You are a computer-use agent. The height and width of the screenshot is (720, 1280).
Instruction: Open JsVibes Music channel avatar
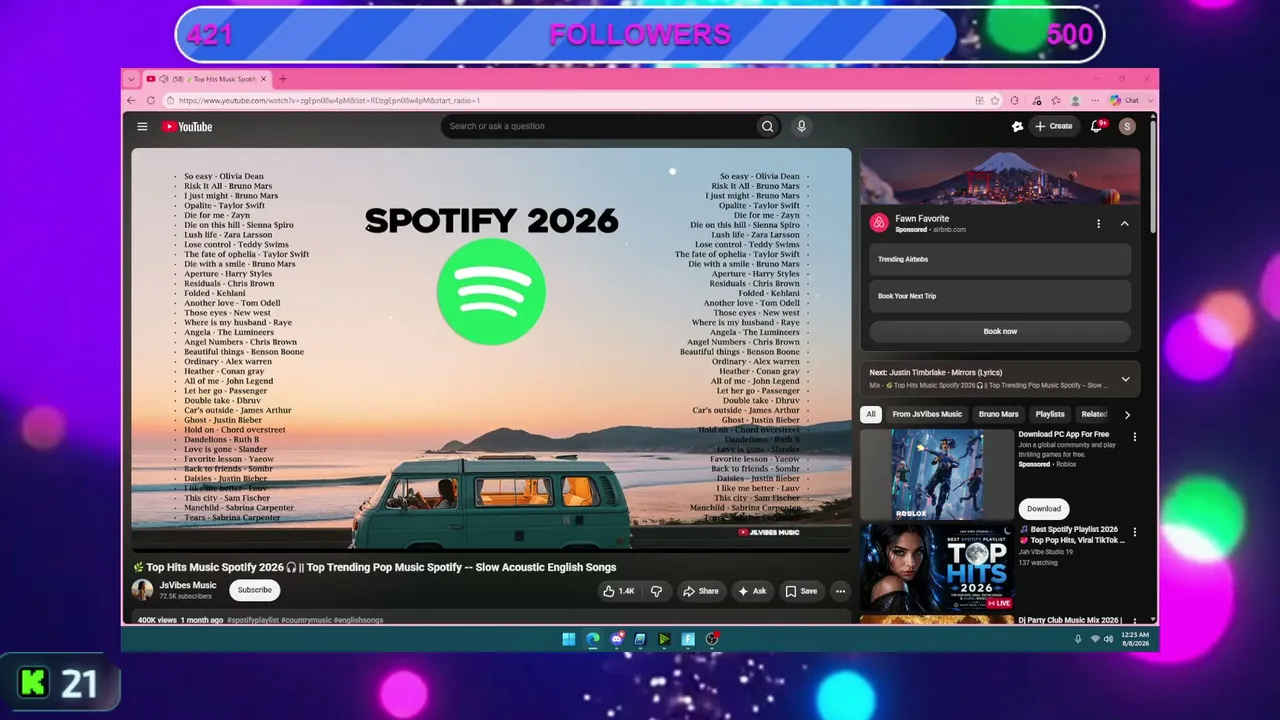coord(143,590)
